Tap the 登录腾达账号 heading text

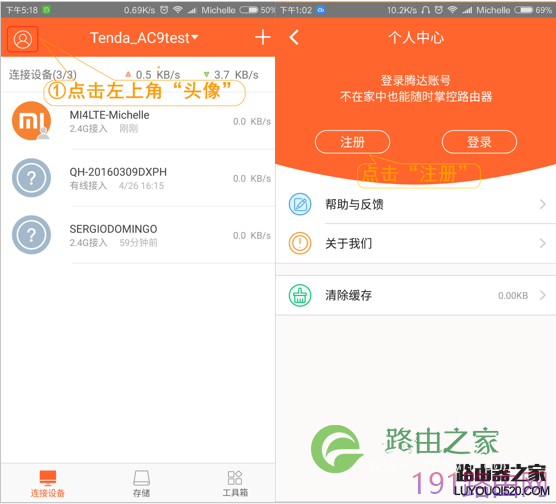click(x=416, y=81)
